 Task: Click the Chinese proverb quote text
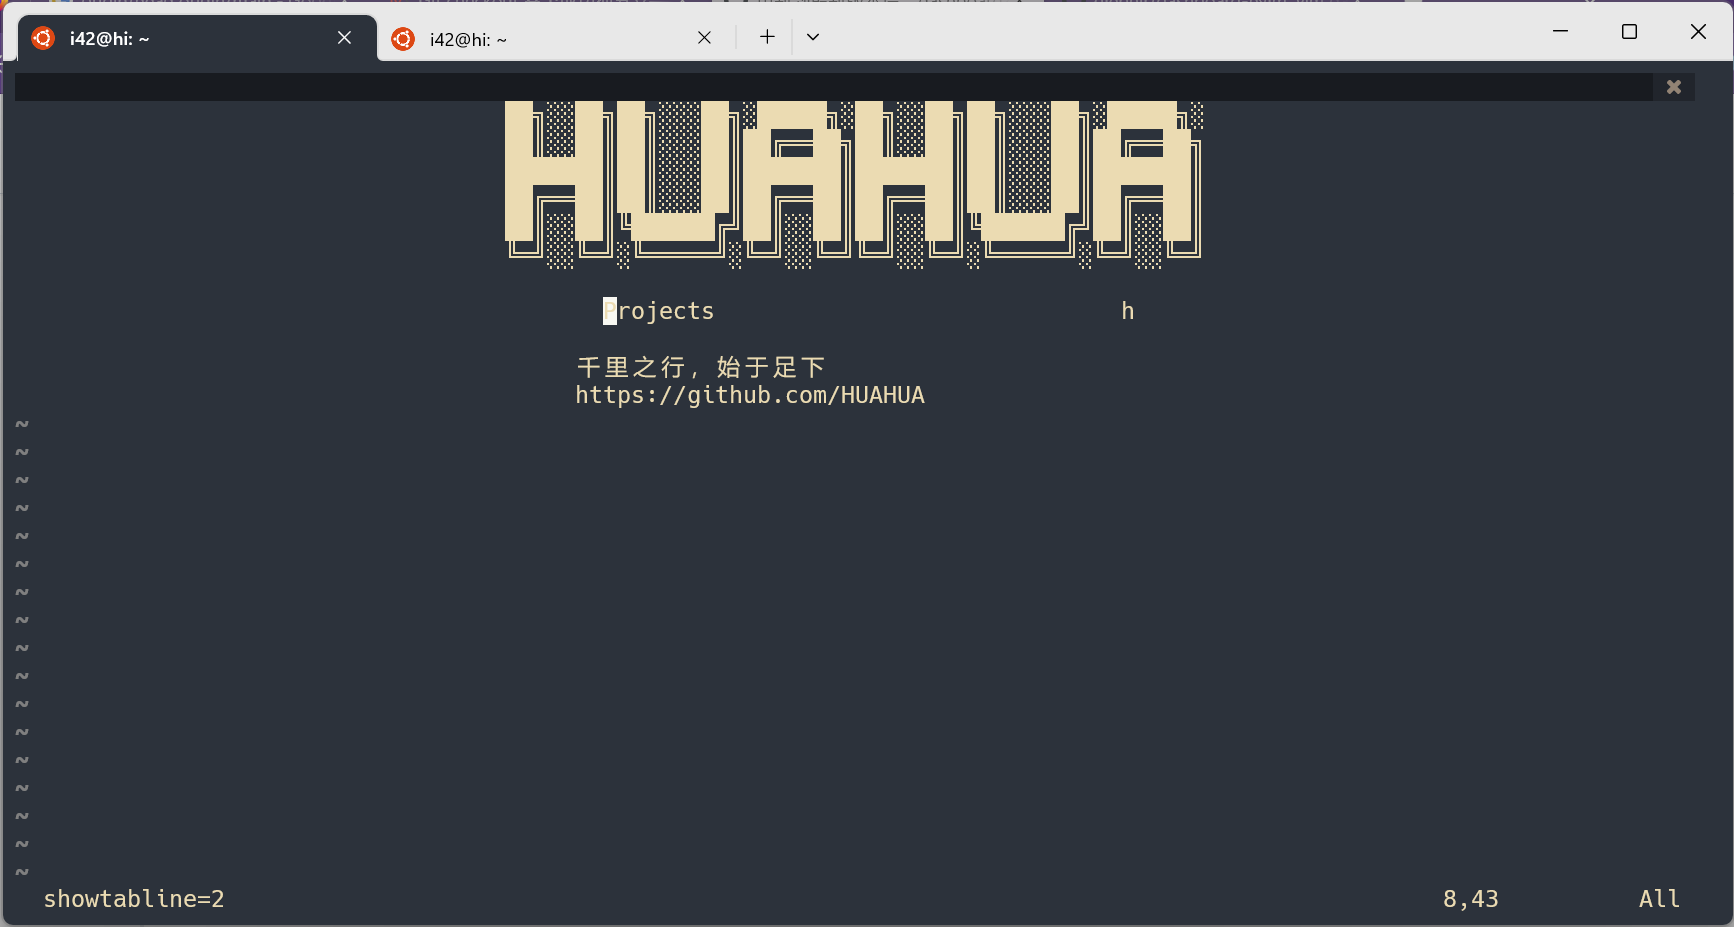[x=700, y=366]
